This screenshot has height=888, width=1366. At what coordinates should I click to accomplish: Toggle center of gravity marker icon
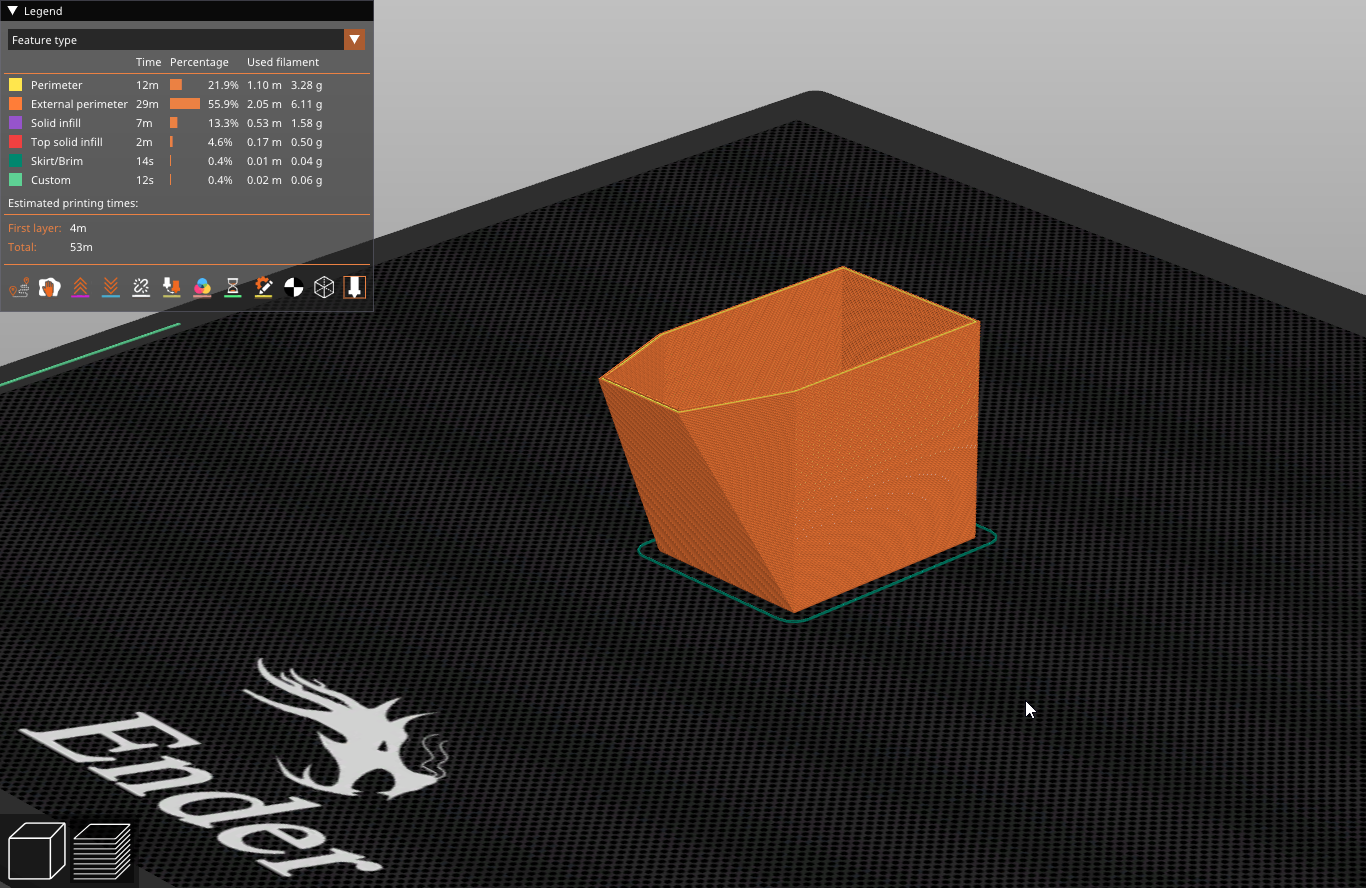[294, 288]
